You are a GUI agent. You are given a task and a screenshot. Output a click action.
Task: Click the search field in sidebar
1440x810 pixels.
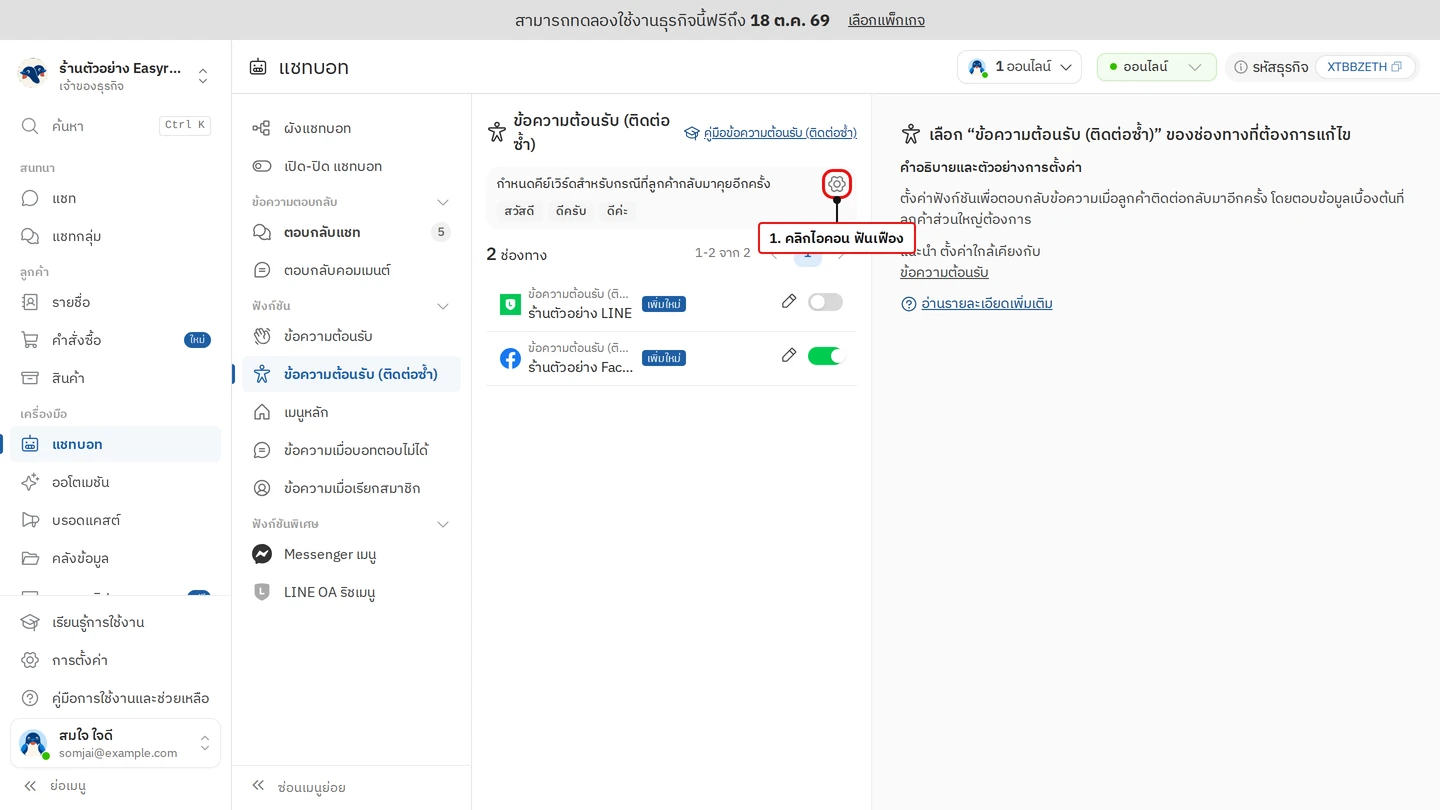tap(115, 126)
